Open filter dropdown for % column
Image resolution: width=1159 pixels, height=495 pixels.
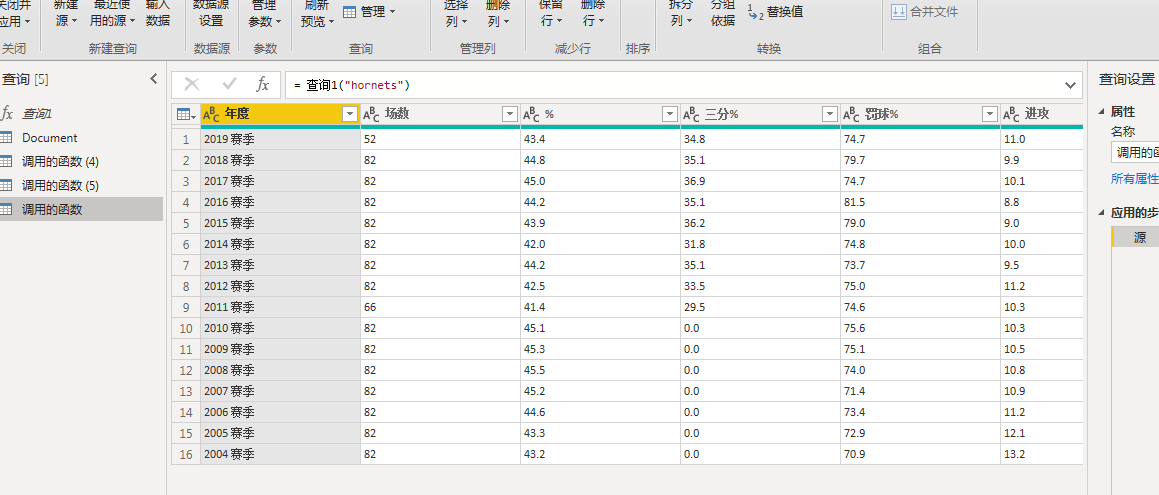pos(670,115)
